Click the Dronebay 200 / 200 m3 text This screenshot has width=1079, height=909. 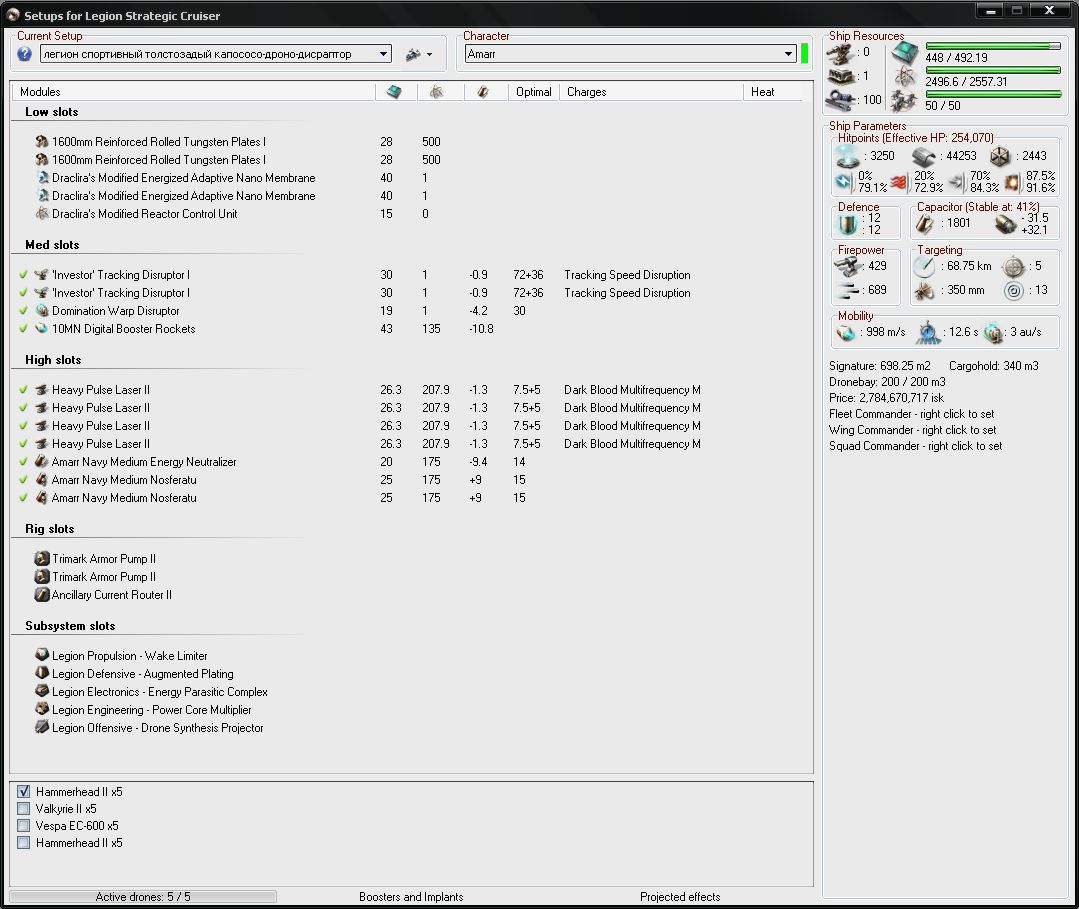pos(887,382)
